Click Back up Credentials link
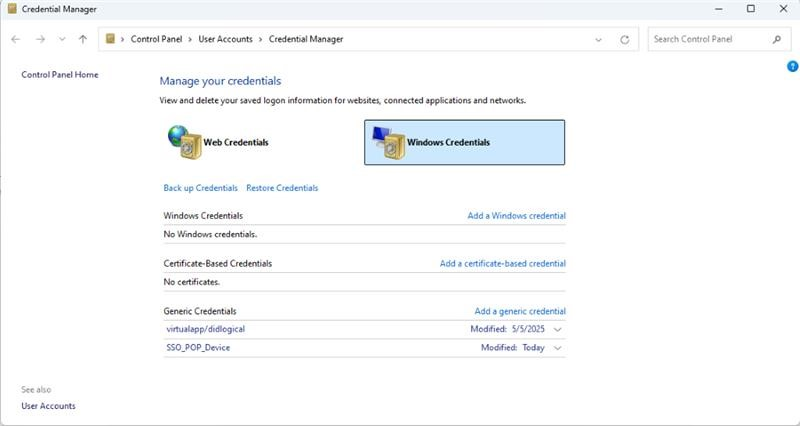800x426 pixels. 201,188
